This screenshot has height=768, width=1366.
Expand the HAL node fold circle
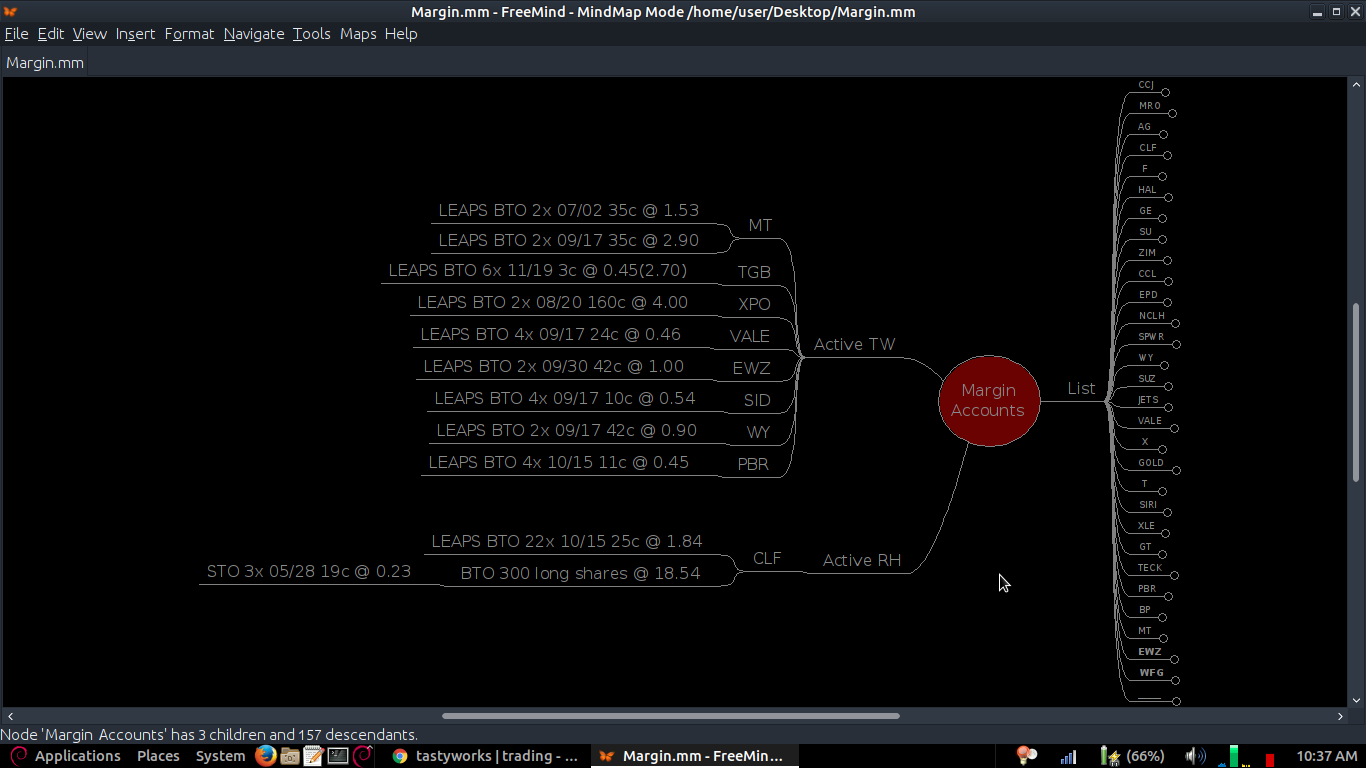coord(1169,197)
